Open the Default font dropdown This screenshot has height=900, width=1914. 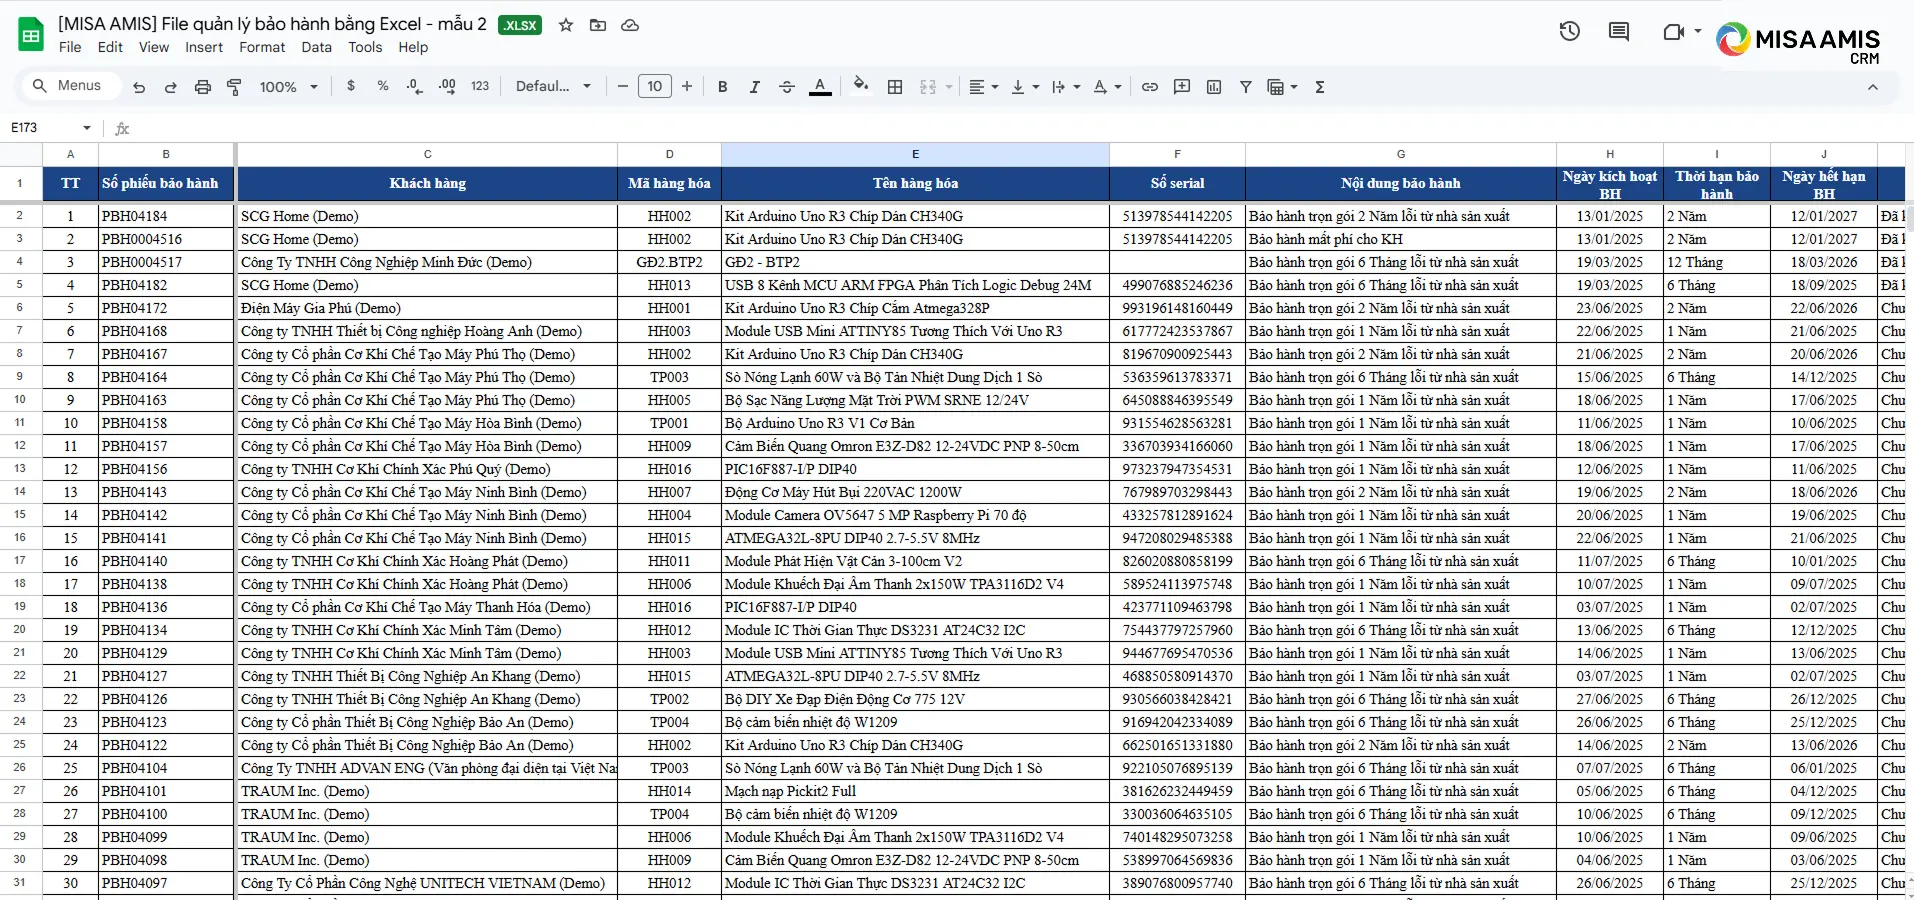[553, 87]
